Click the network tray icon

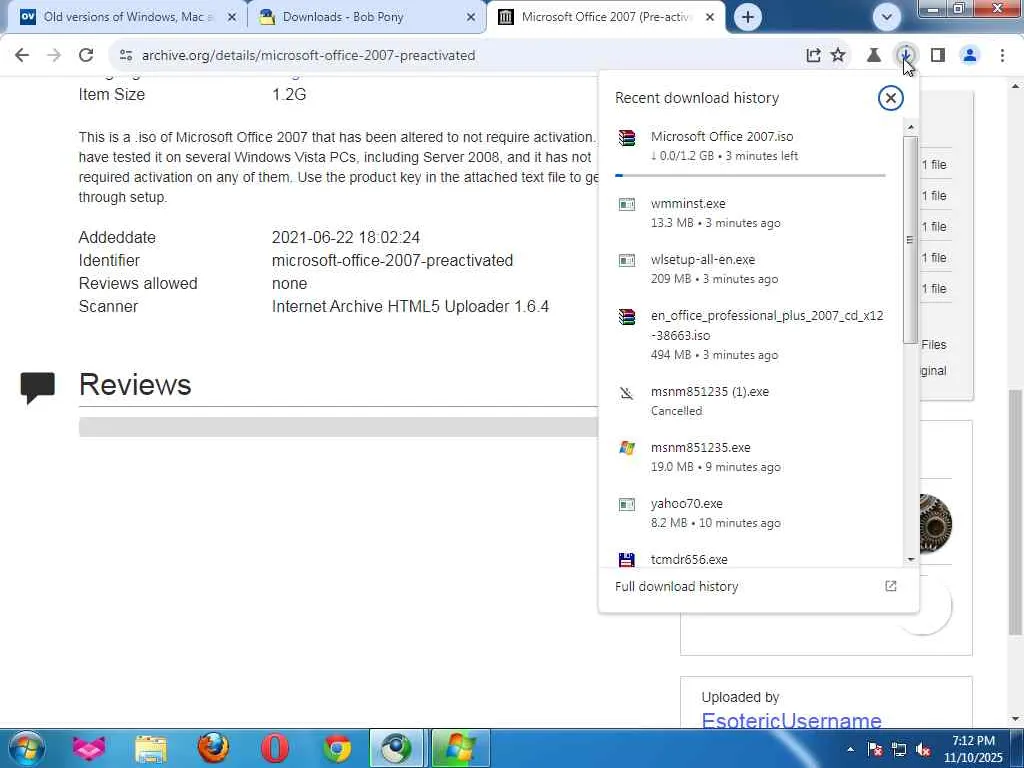899,749
